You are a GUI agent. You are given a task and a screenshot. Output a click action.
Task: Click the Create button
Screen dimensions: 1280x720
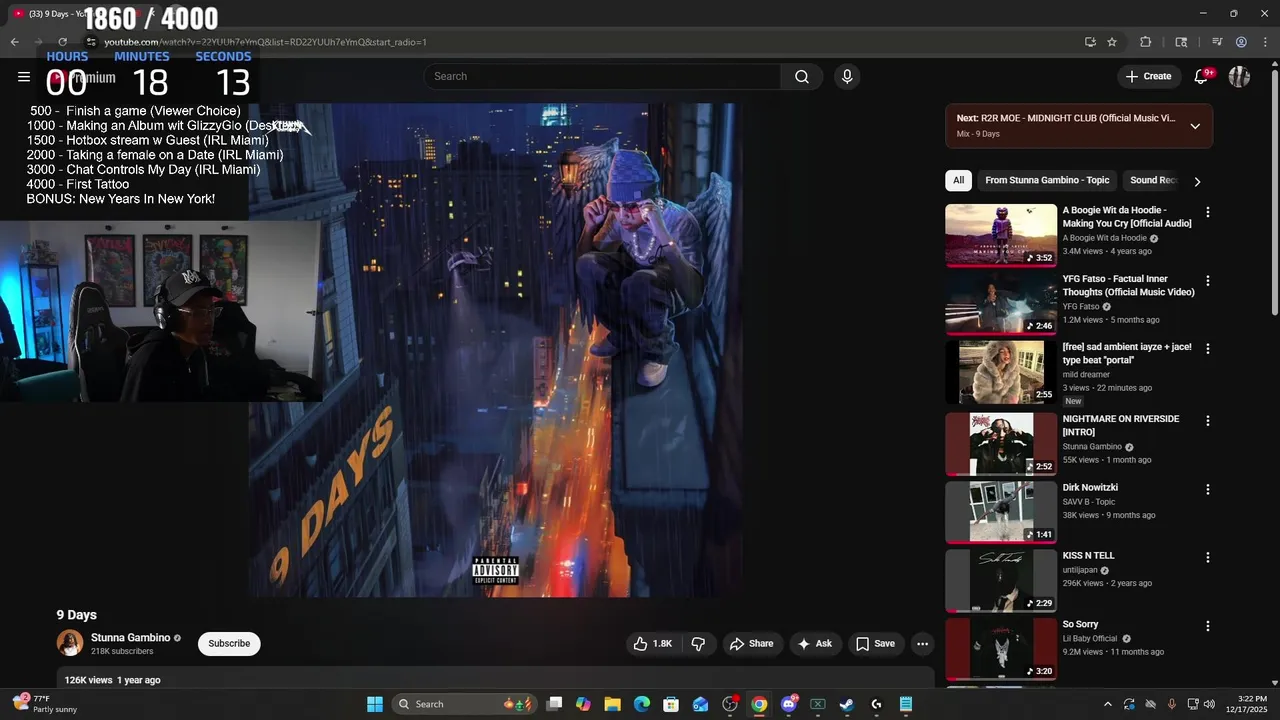coord(1148,76)
